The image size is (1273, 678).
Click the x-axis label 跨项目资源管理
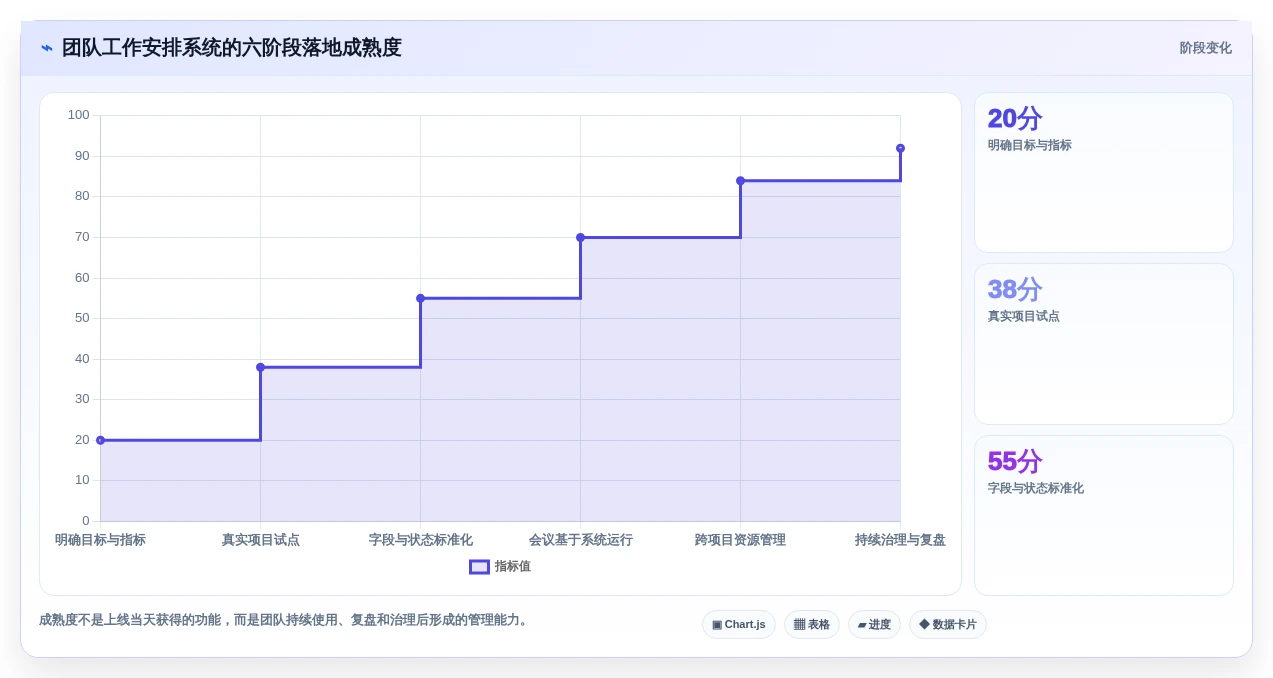point(740,540)
